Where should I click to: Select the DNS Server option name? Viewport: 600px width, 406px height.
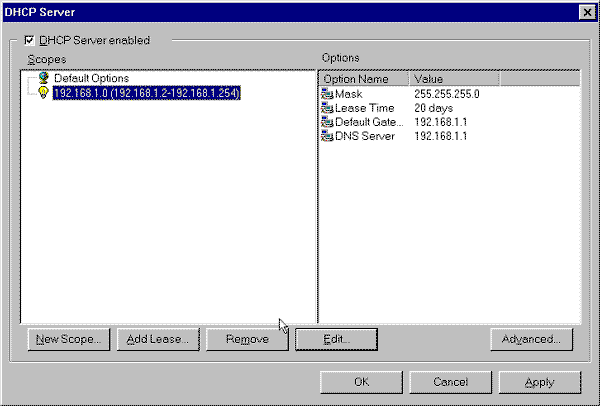[365, 136]
